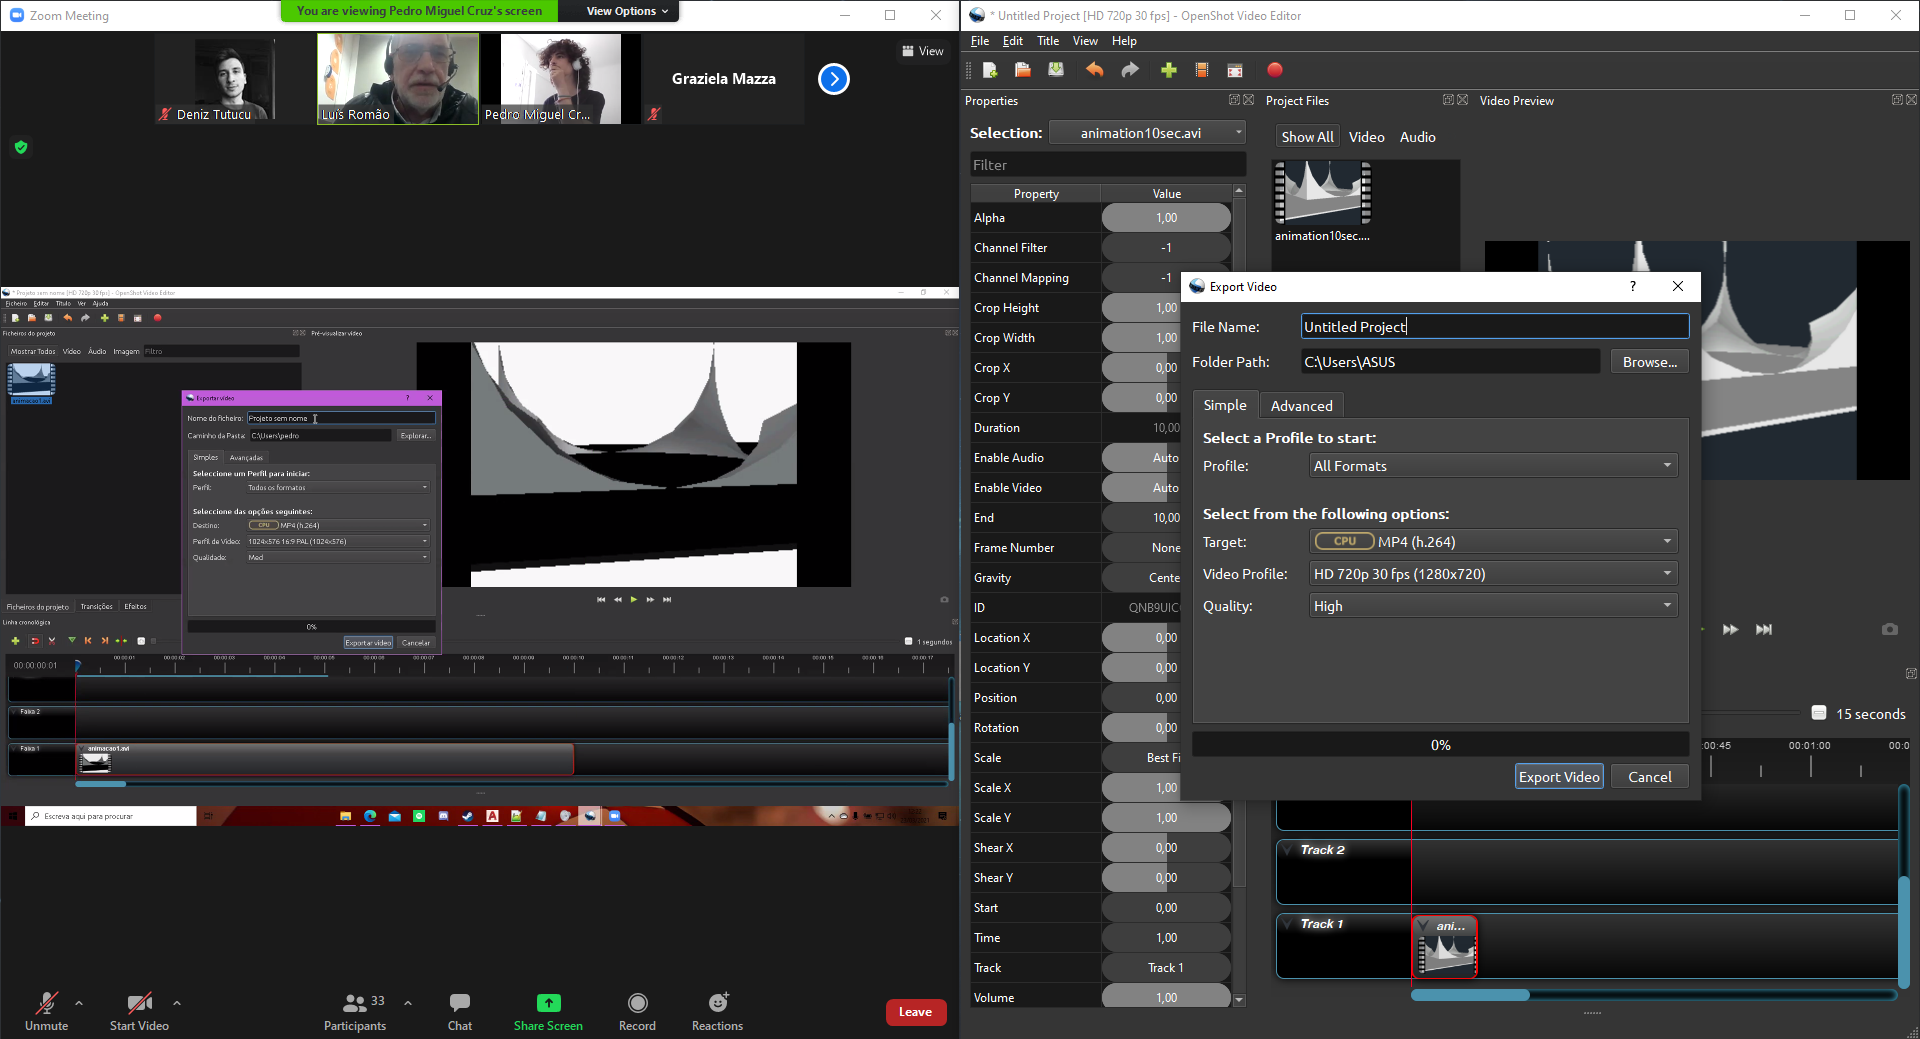This screenshot has width=1920, height=1039.
Task: Click the View button in Zoom
Action: [923, 51]
